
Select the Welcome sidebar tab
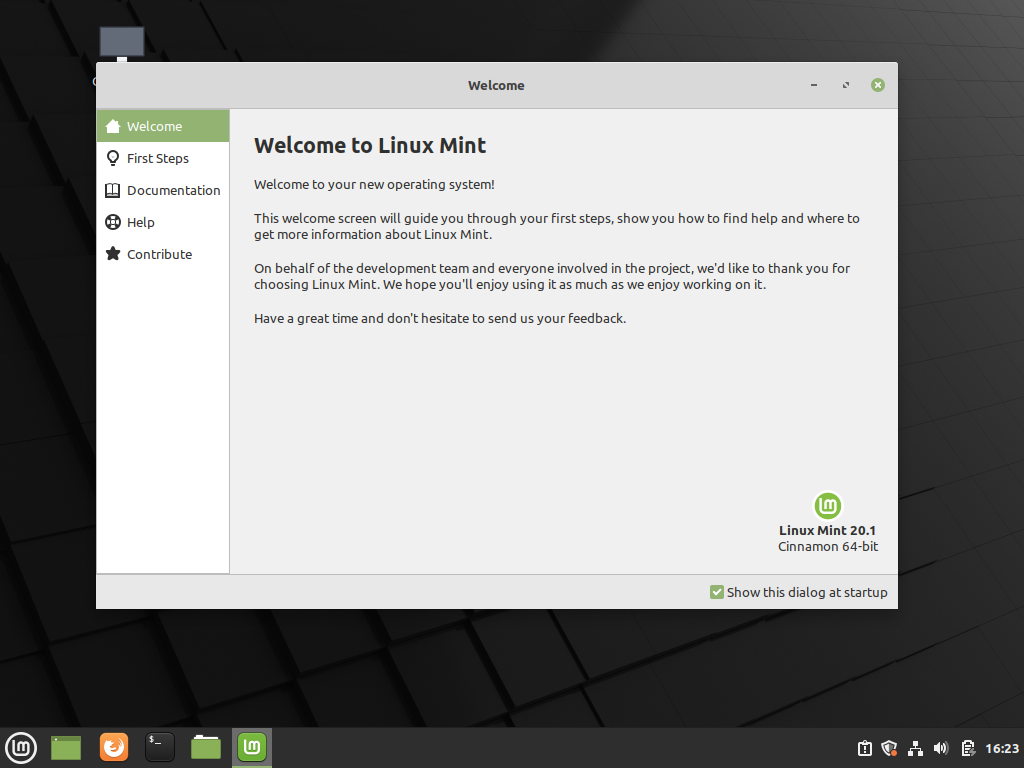pyautogui.click(x=163, y=126)
